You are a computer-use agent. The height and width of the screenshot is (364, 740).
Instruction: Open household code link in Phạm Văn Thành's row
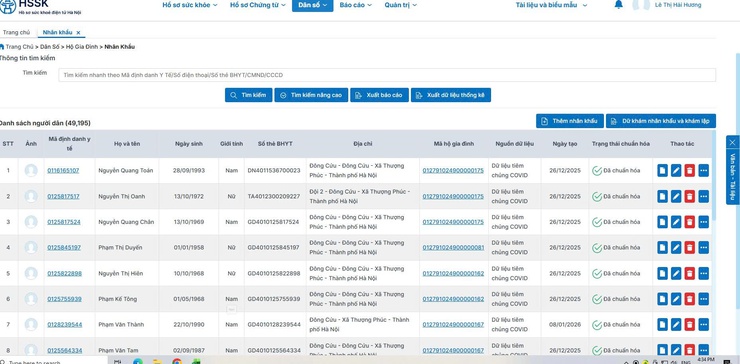453,324
